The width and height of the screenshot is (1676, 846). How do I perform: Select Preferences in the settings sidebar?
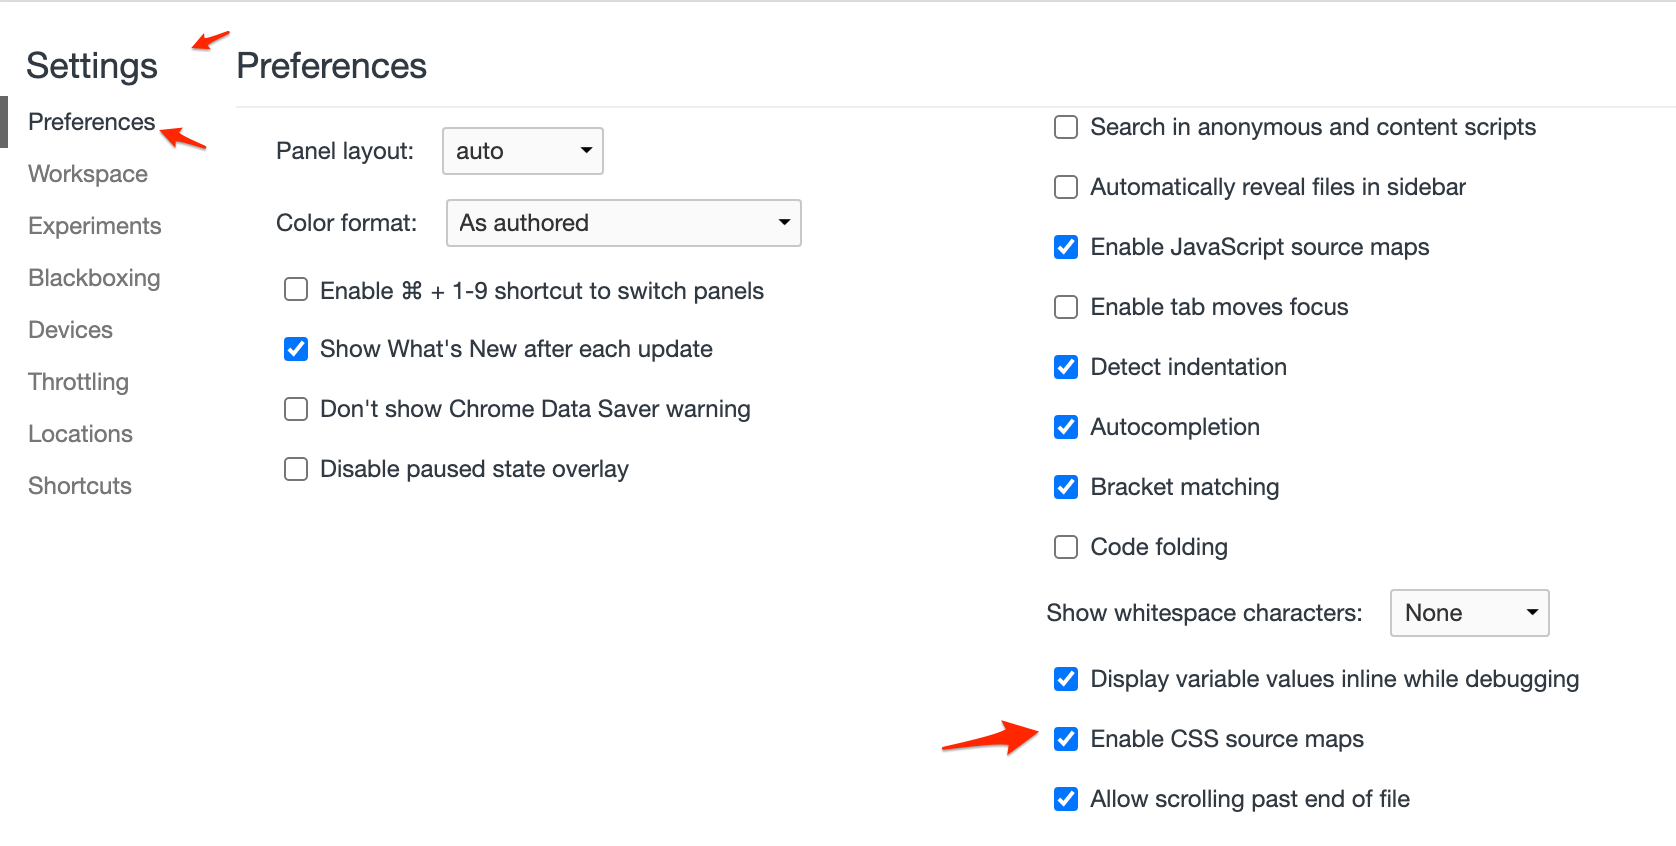pyautogui.click(x=91, y=122)
